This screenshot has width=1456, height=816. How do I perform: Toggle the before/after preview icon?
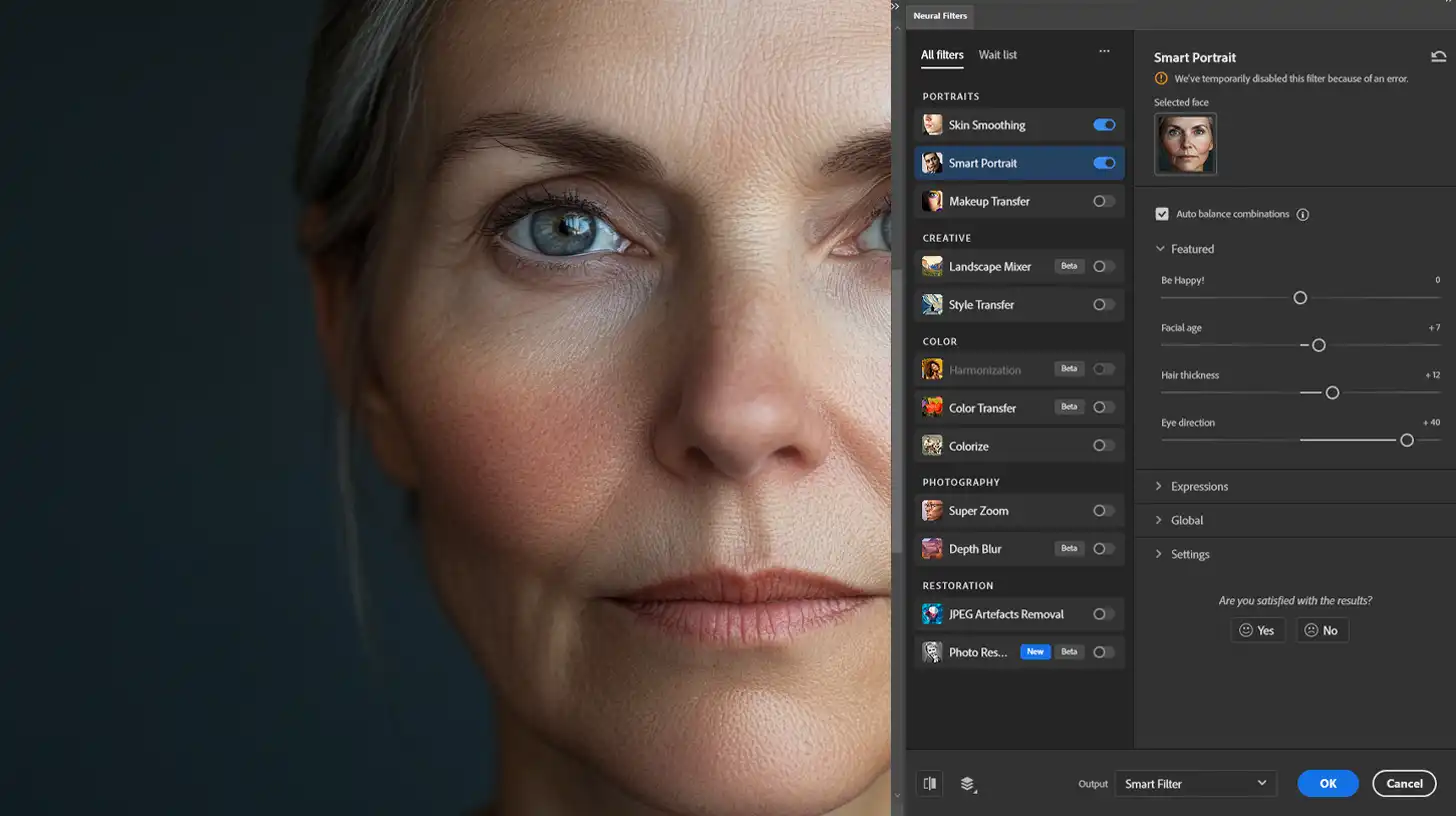pyautogui.click(x=929, y=784)
